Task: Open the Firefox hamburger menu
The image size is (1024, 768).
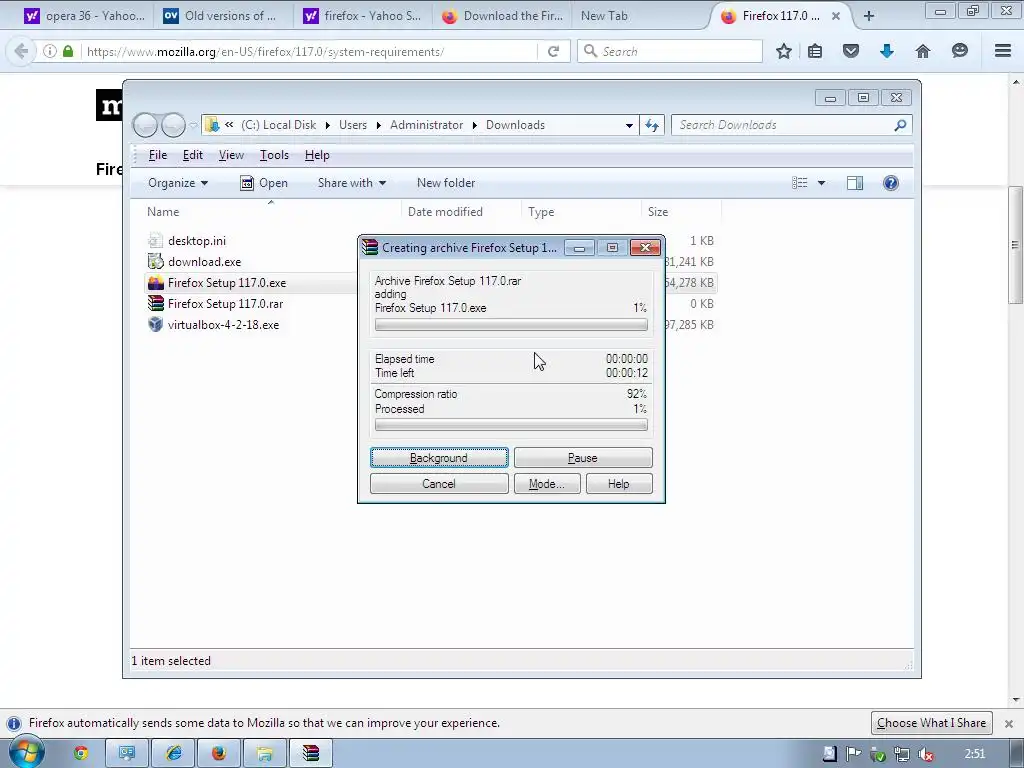Action: point(1003,51)
